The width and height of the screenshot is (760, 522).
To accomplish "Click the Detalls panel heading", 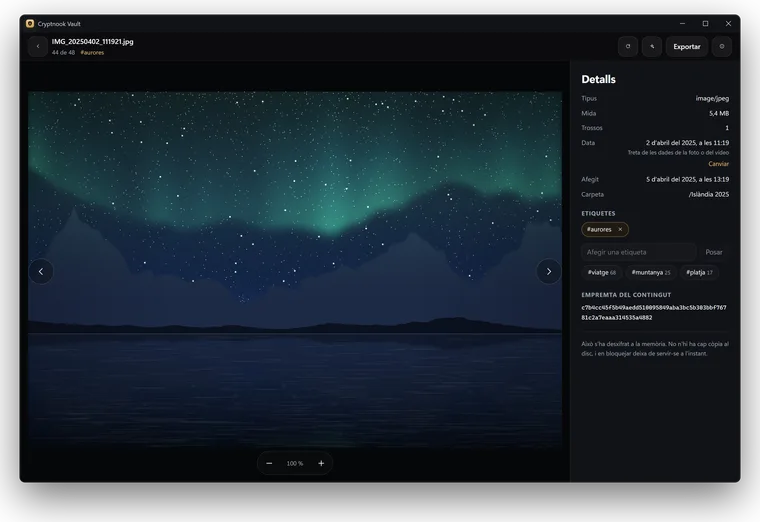I will pos(599,79).
